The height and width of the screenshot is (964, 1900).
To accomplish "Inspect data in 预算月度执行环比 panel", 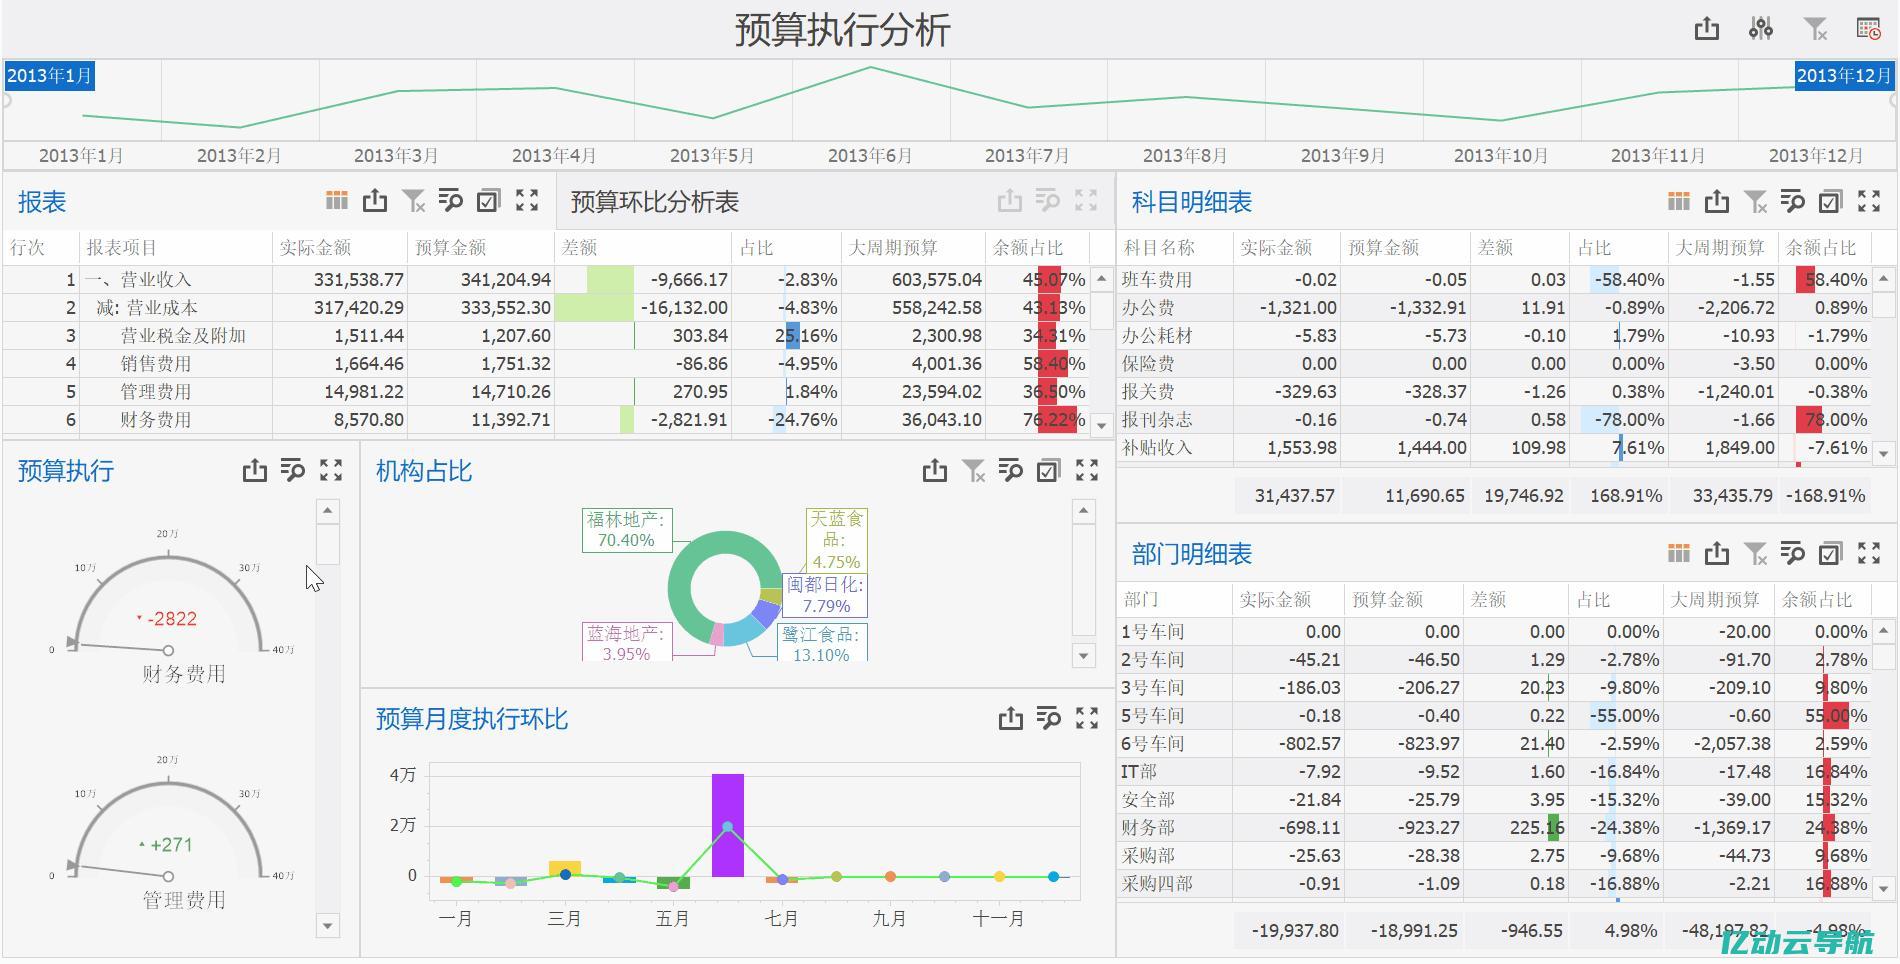I will click(x=1049, y=718).
